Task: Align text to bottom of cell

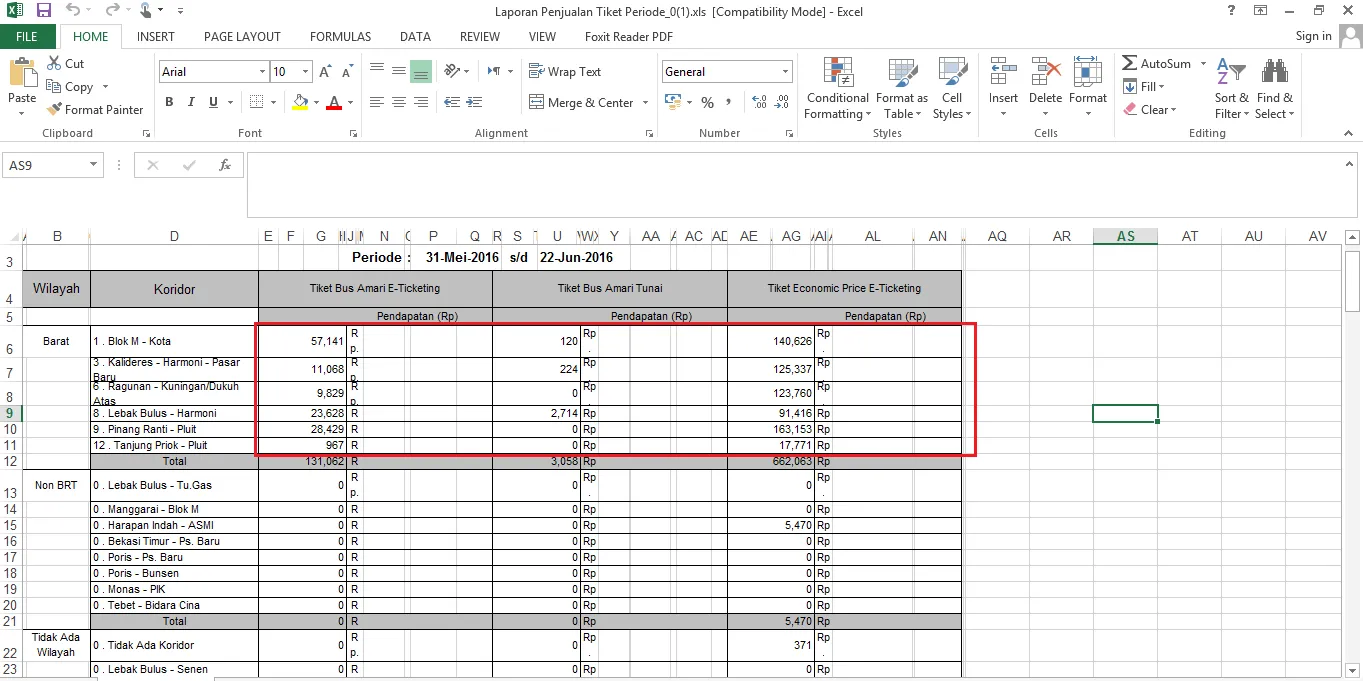Action: [x=420, y=71]
